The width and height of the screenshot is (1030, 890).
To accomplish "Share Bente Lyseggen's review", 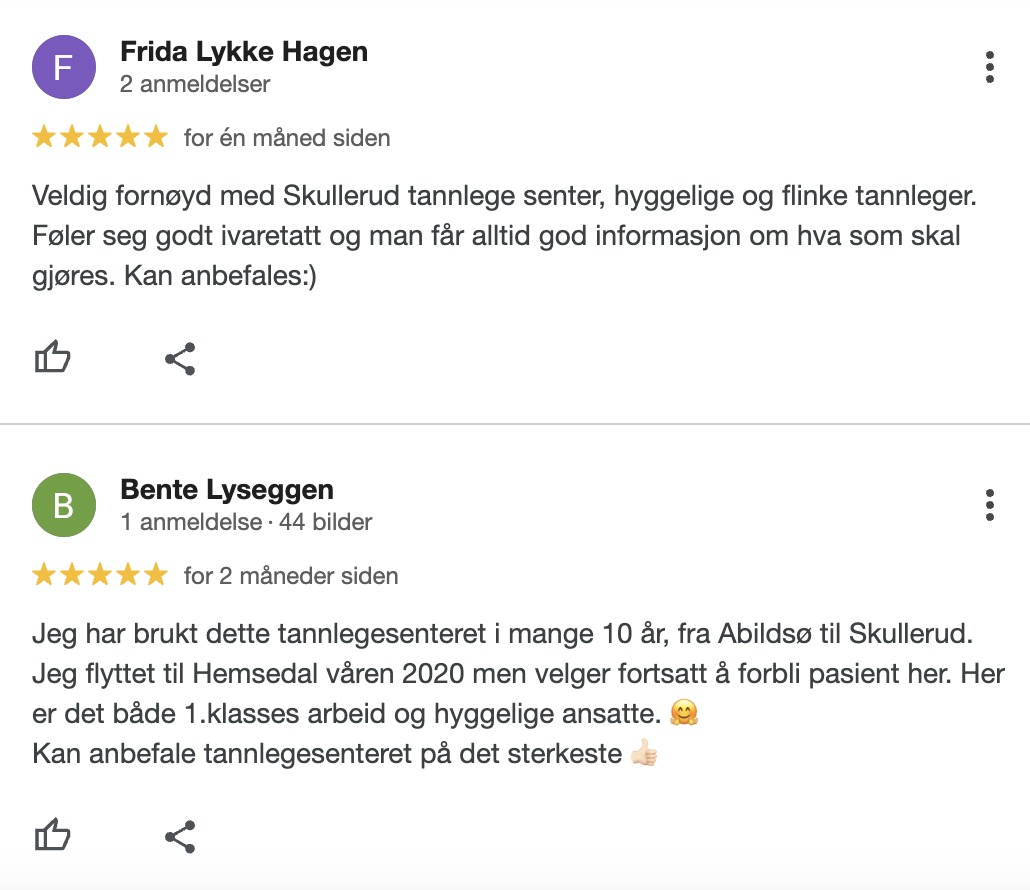I will coord(180,836).
